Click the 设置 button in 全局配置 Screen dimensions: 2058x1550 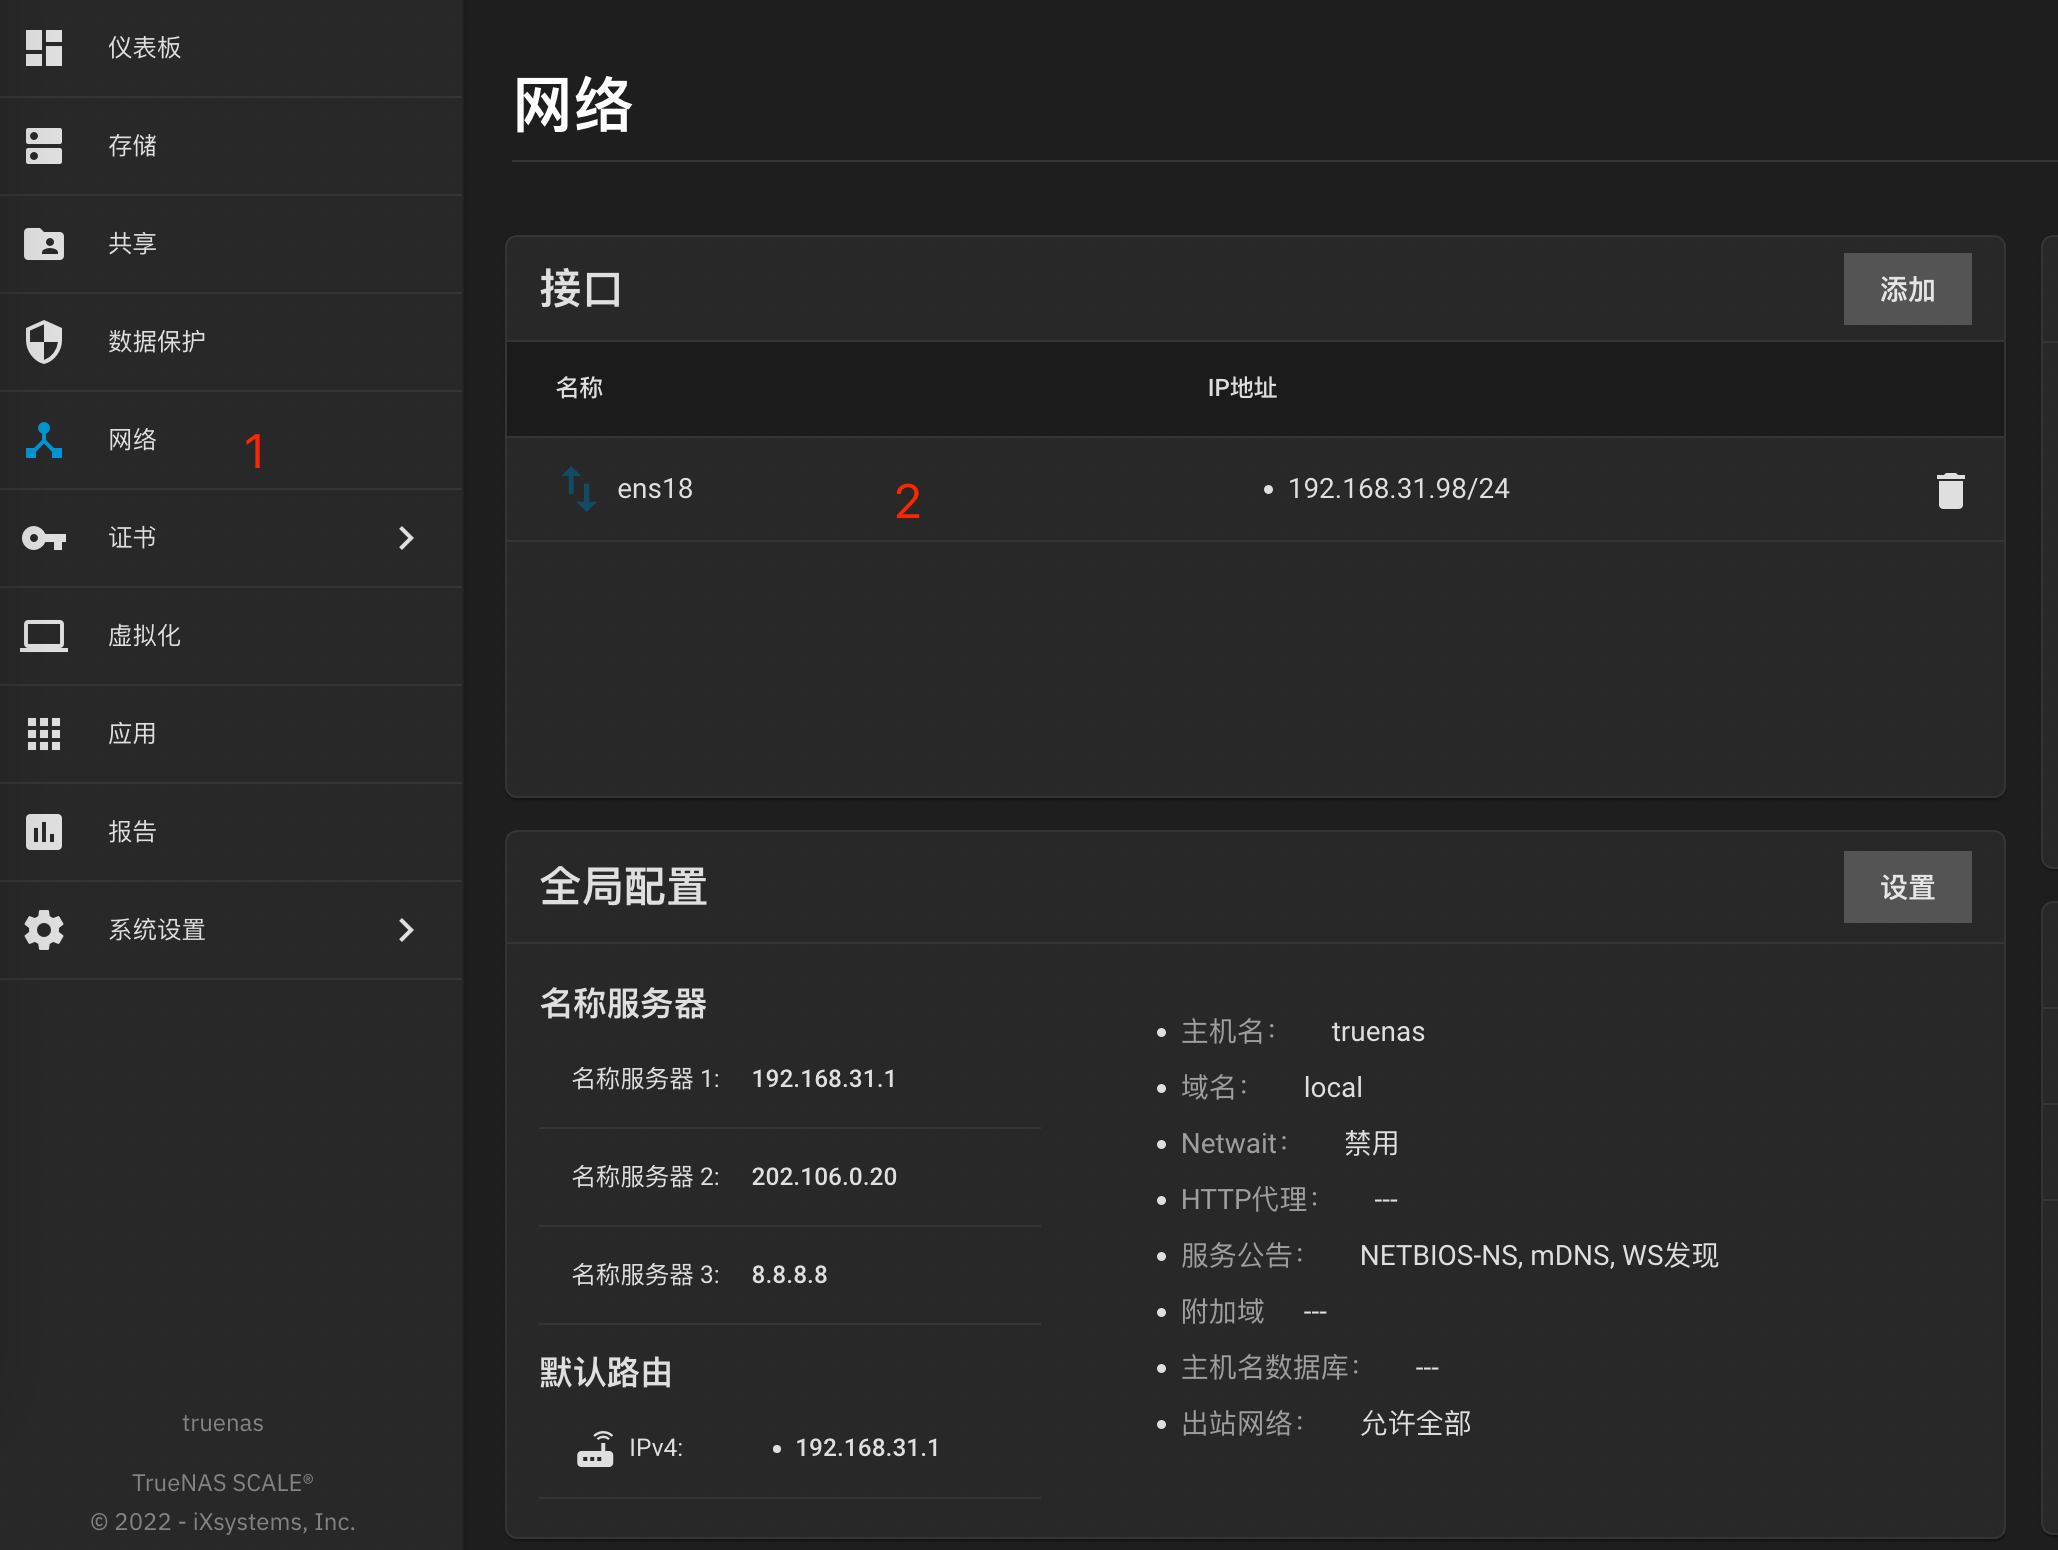(x=1907, y=887)
